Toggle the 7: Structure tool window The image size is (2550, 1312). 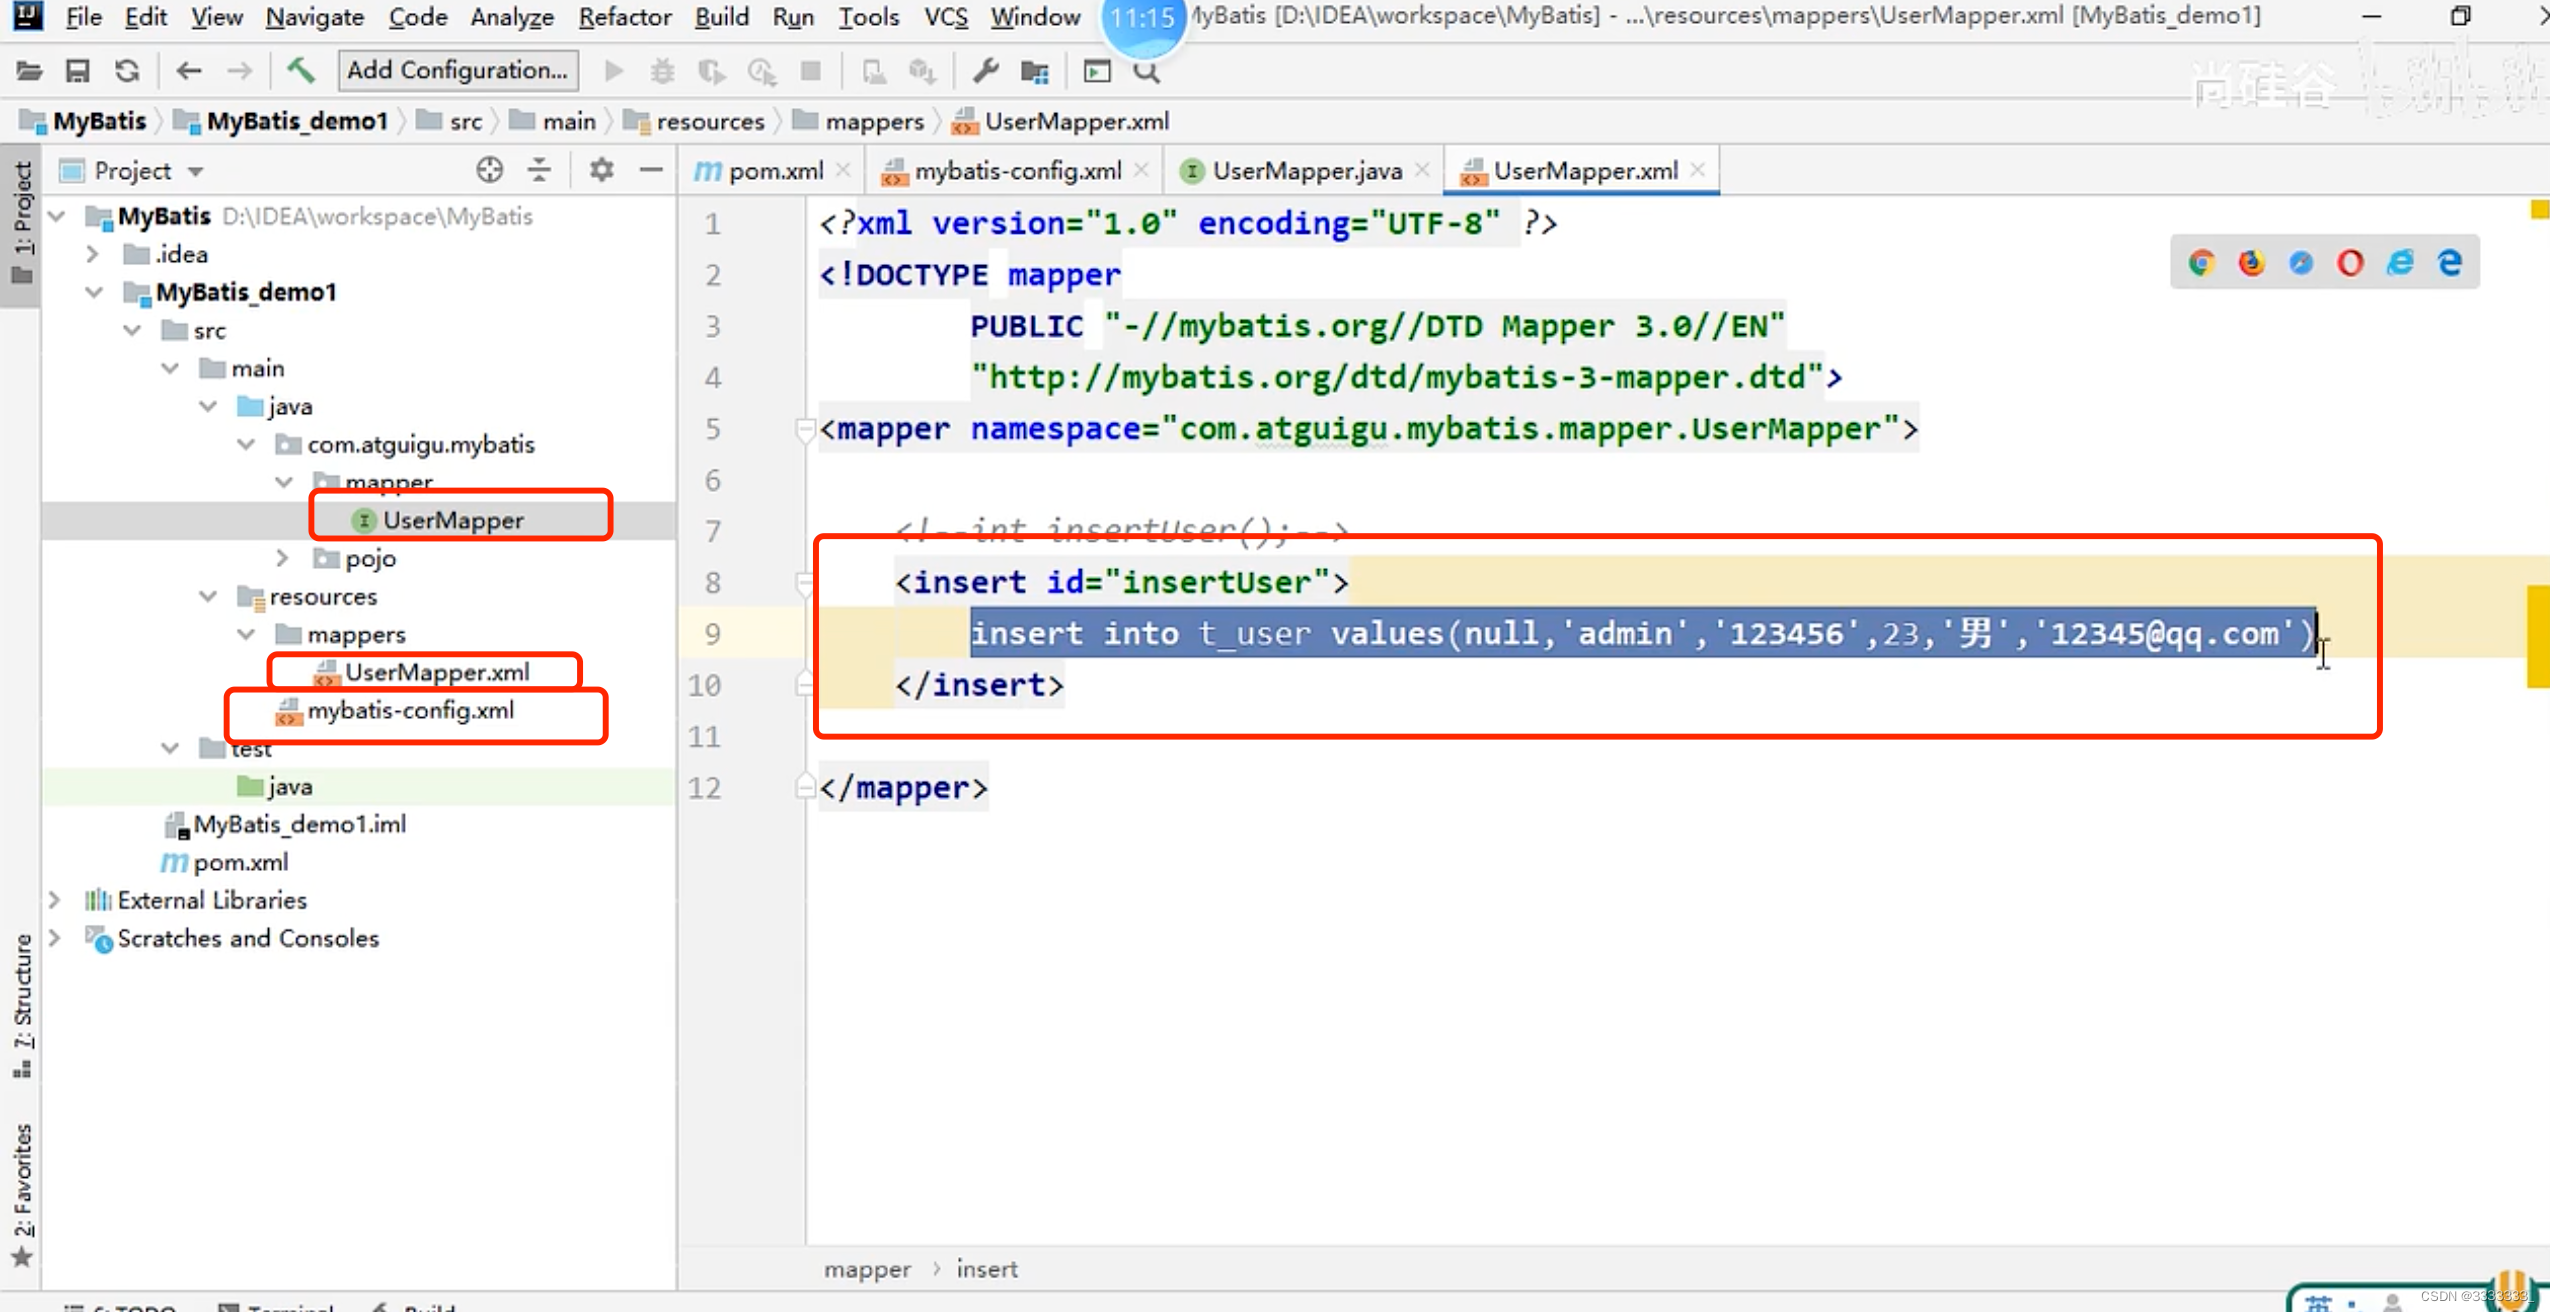tap(21, 1005)
